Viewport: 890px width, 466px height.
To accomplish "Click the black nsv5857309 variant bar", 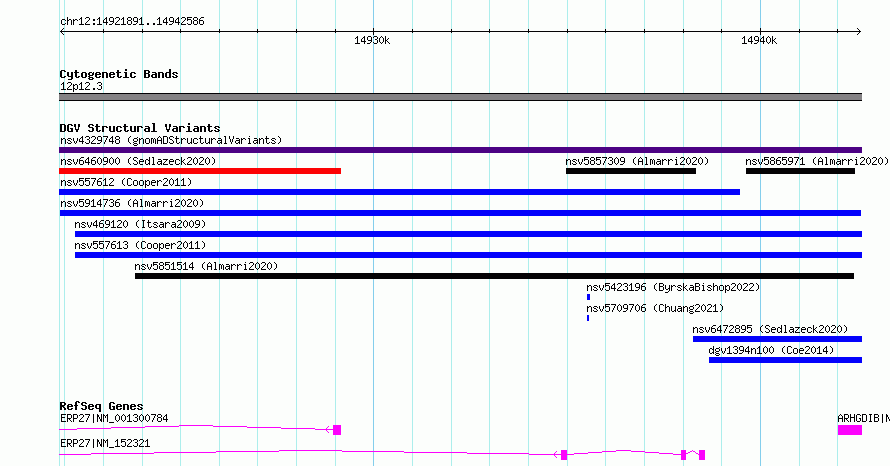I will pos(631,171).
